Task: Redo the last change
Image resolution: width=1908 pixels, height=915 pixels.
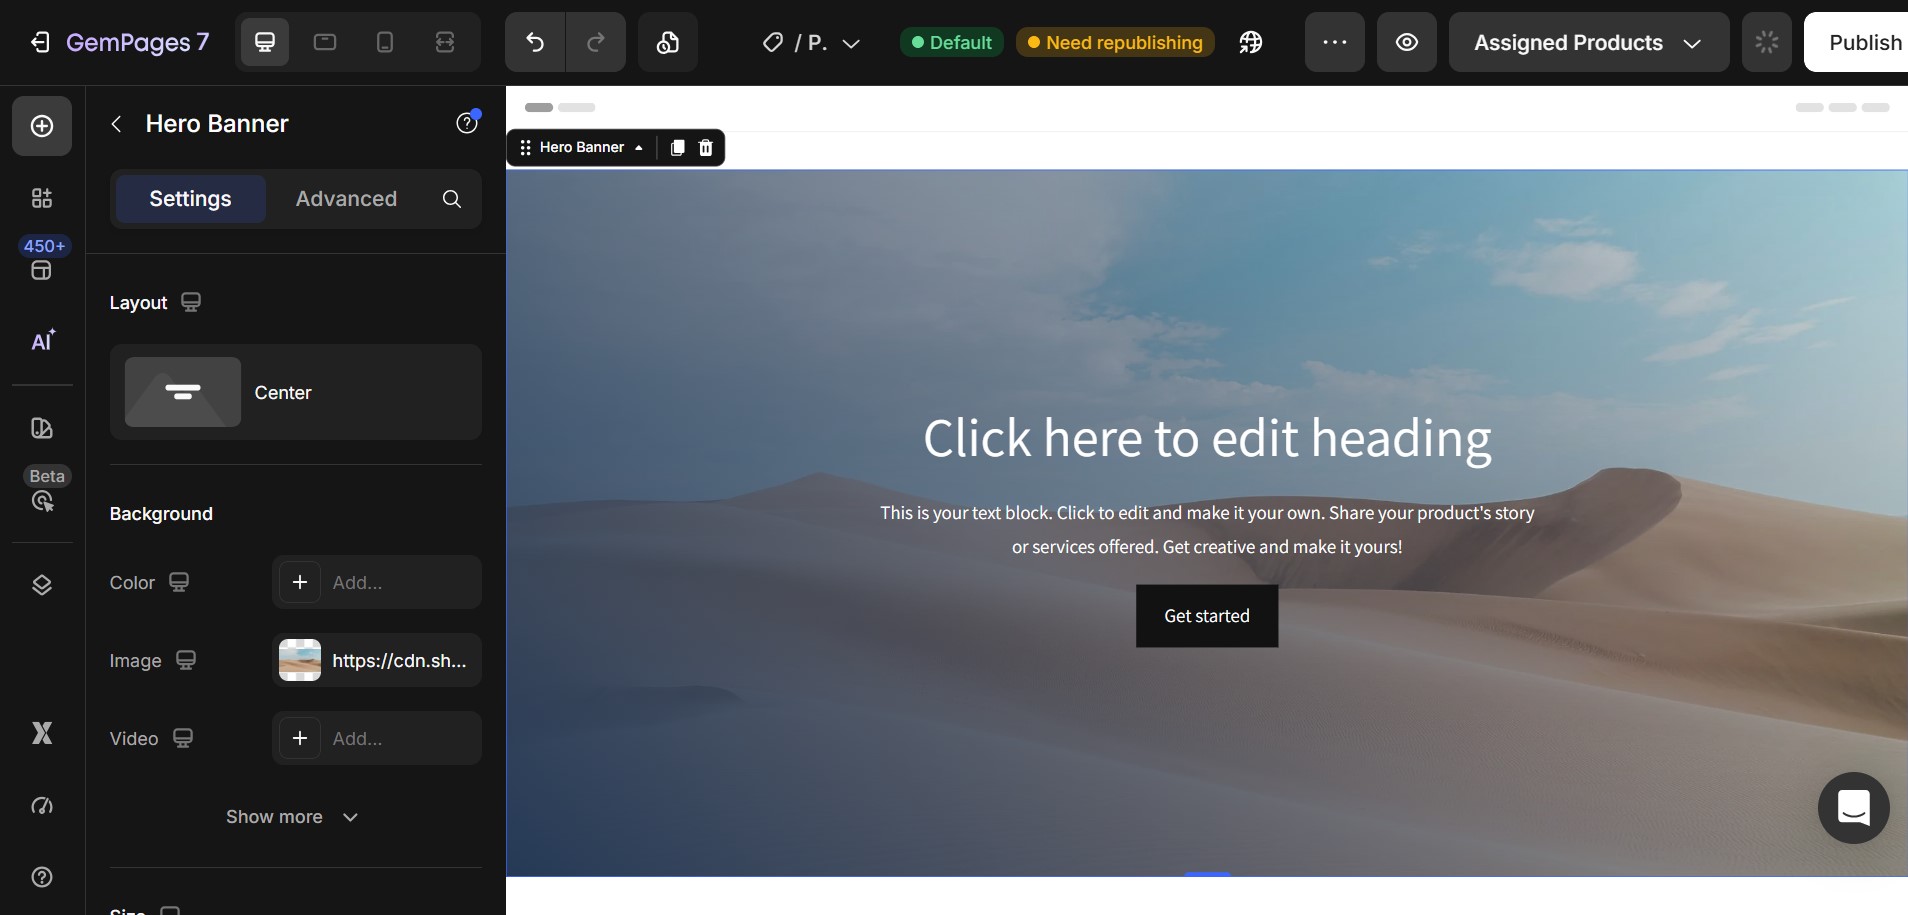Action: point(596,42)
